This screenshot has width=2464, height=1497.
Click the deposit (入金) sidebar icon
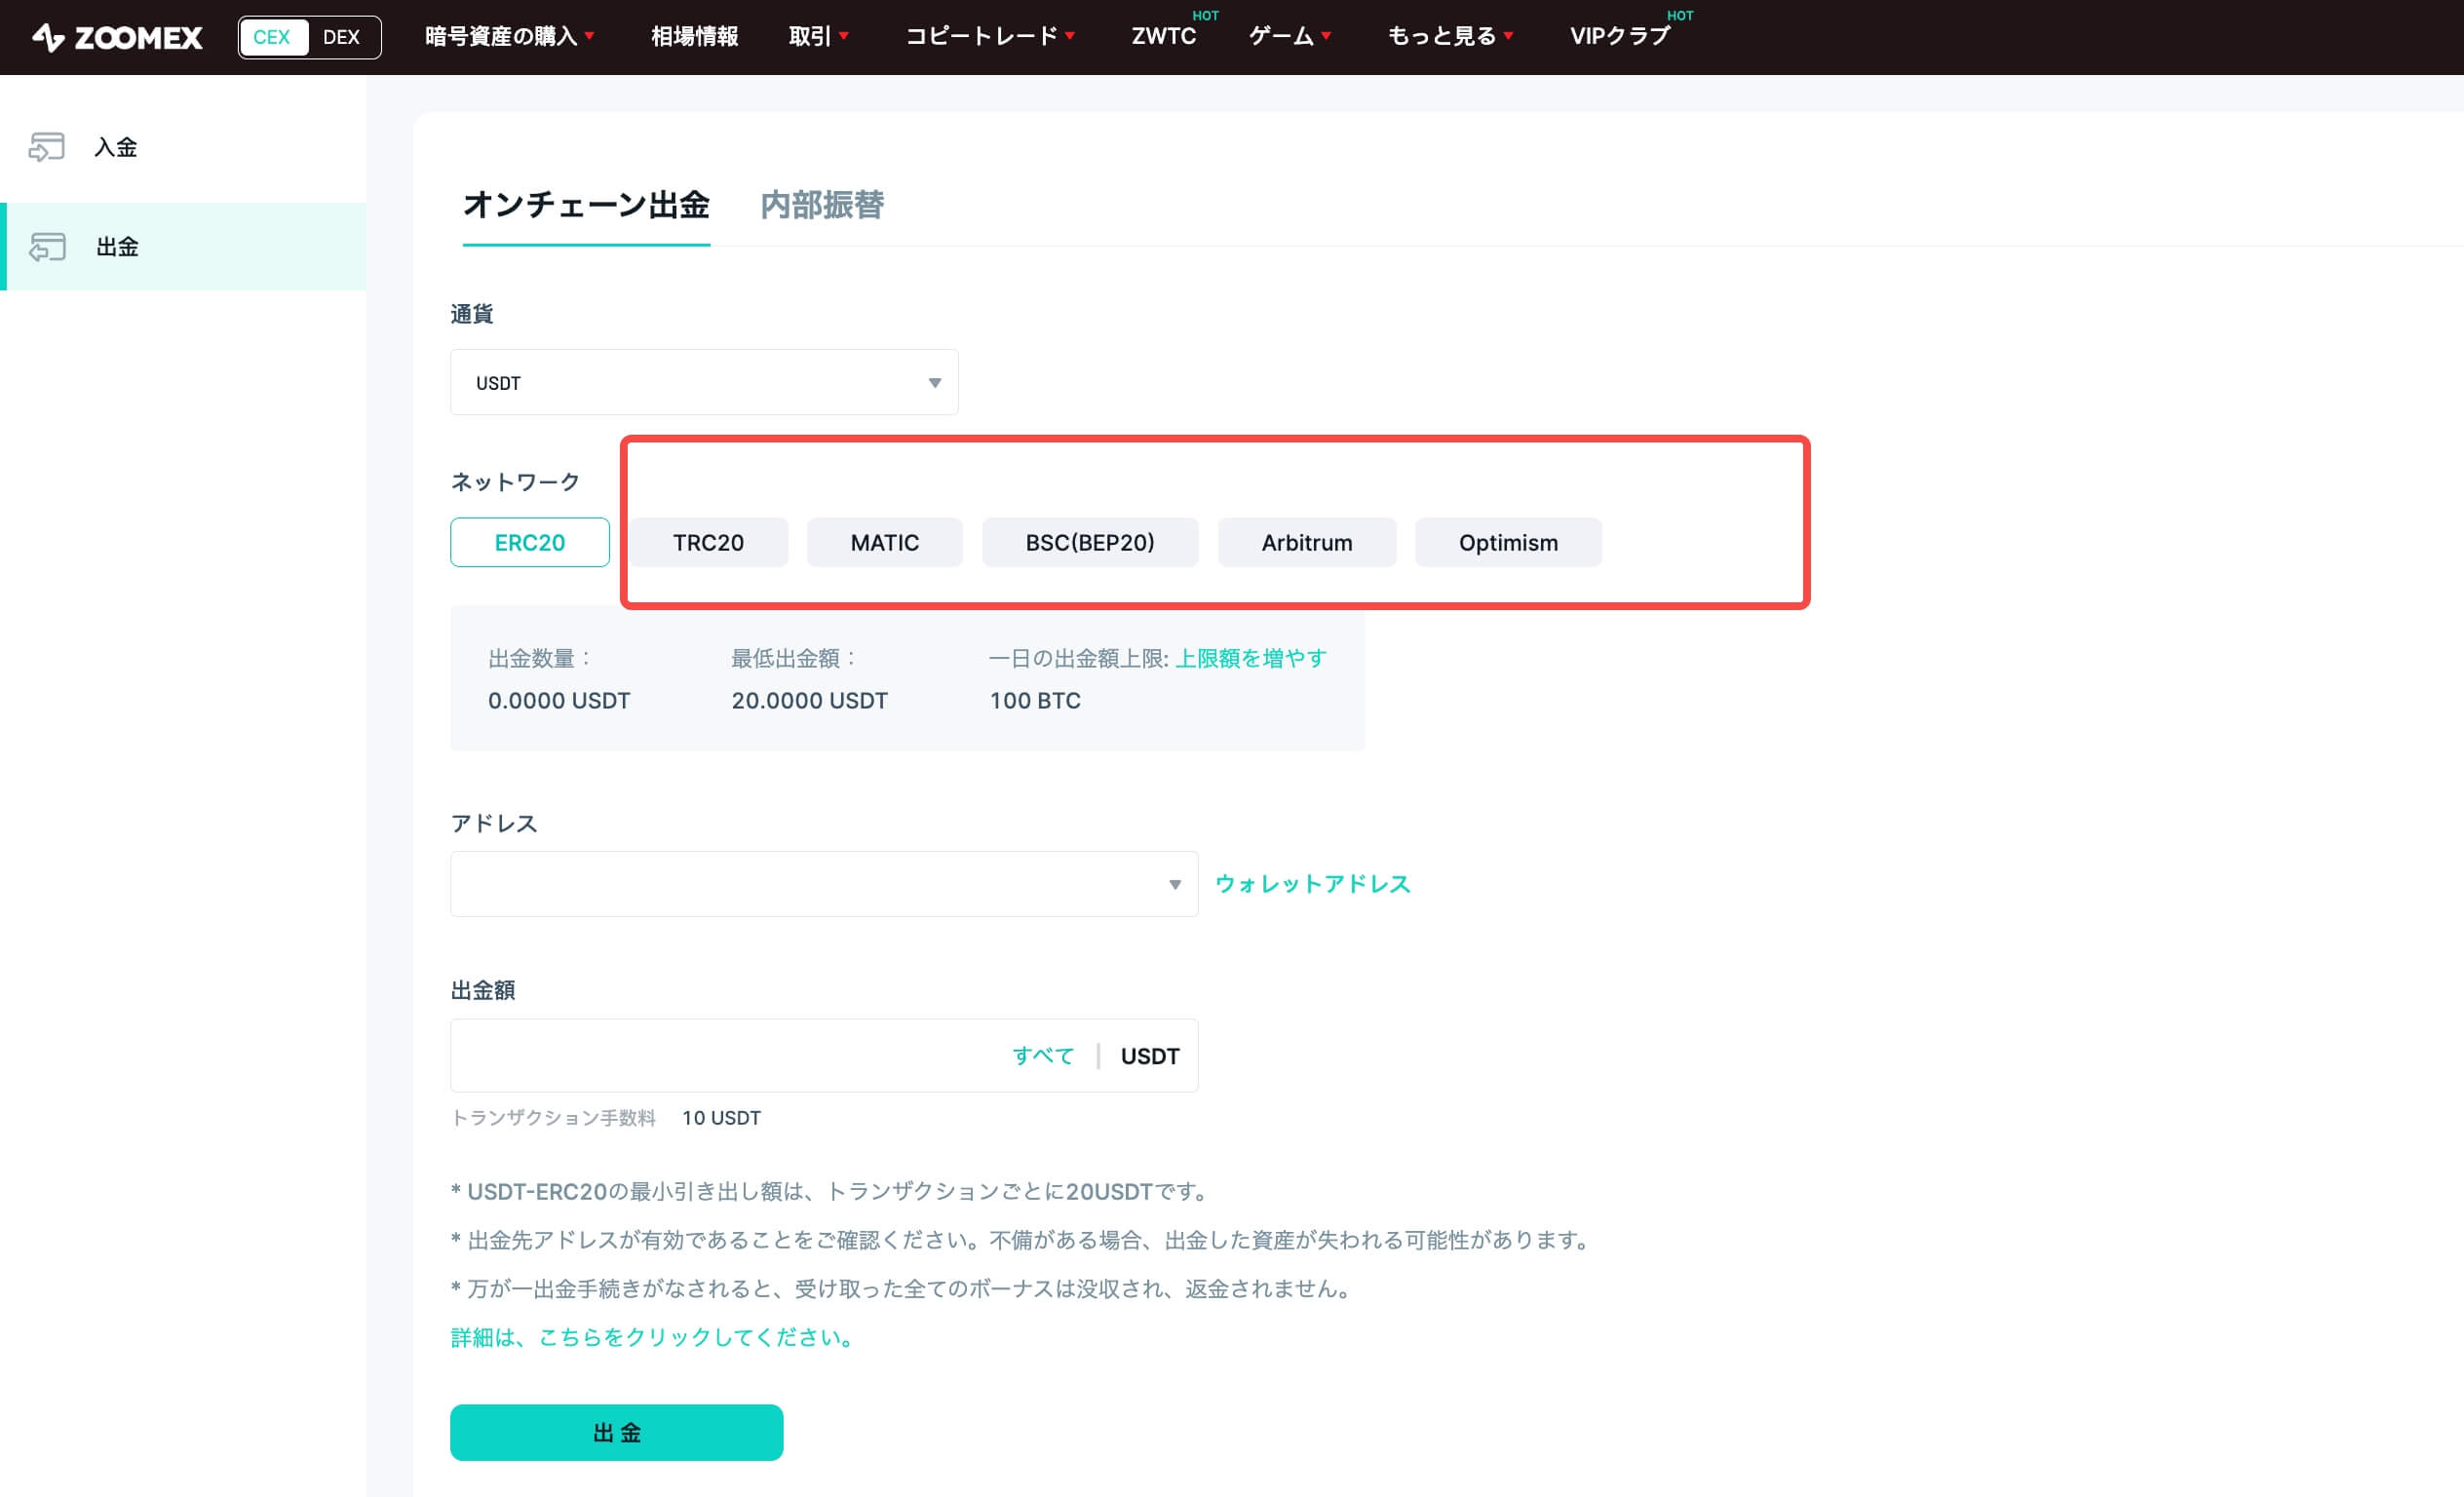coord(46,147)
